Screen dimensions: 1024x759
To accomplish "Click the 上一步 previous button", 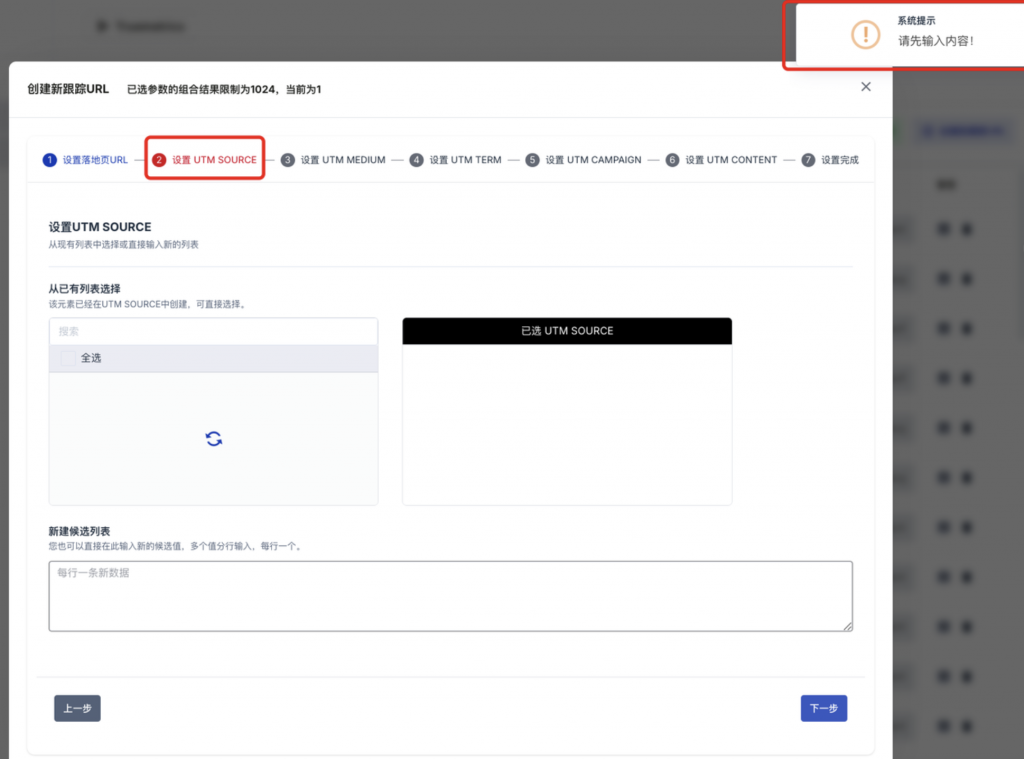I will pos(77,708).
